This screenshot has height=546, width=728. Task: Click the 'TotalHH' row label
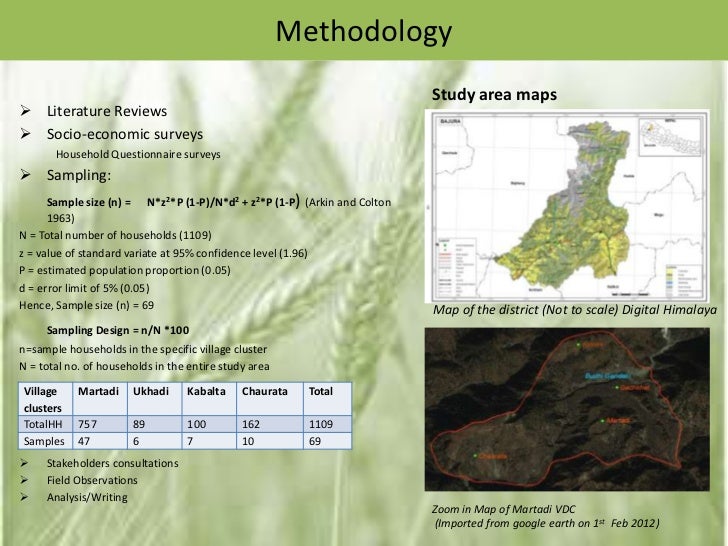(x=45, y=424)
